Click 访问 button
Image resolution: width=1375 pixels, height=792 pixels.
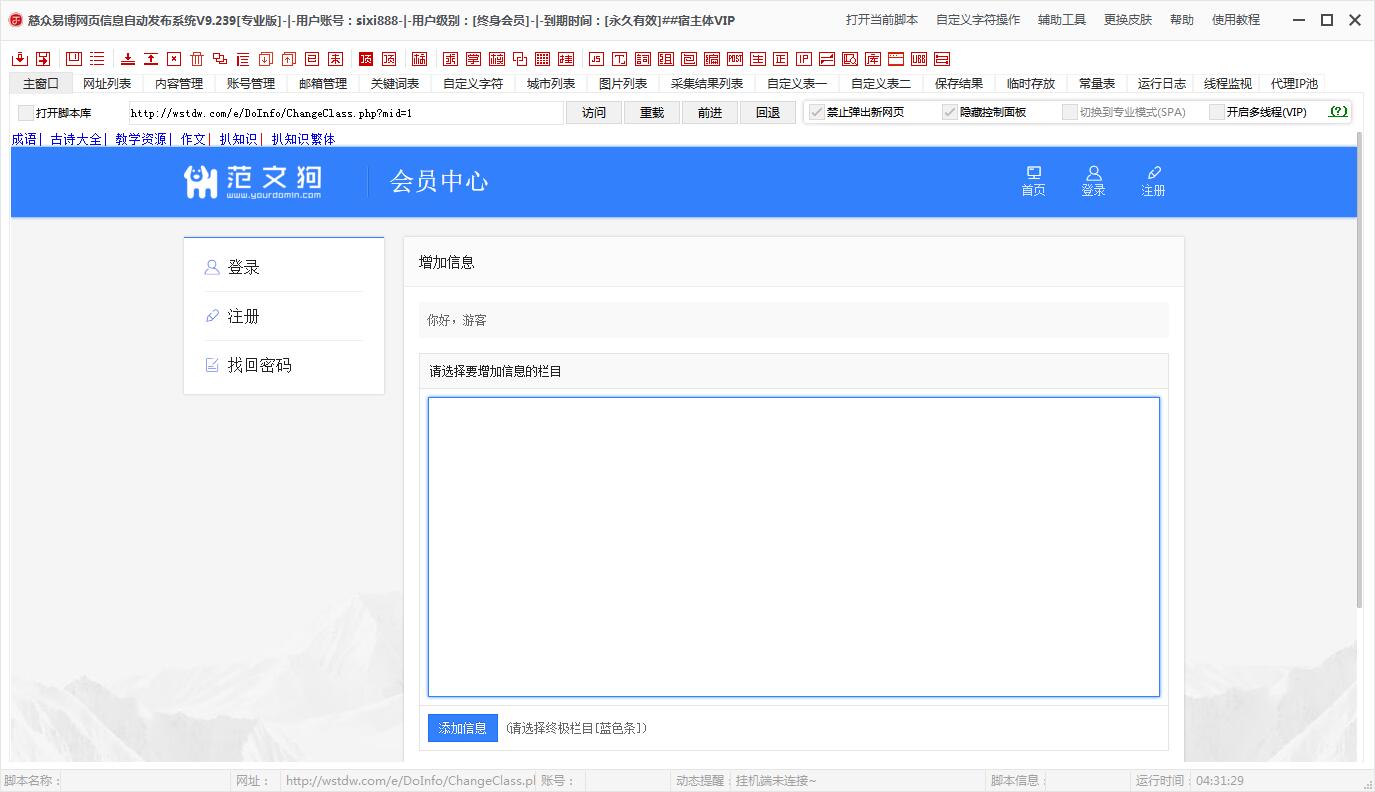coord(594,113)
